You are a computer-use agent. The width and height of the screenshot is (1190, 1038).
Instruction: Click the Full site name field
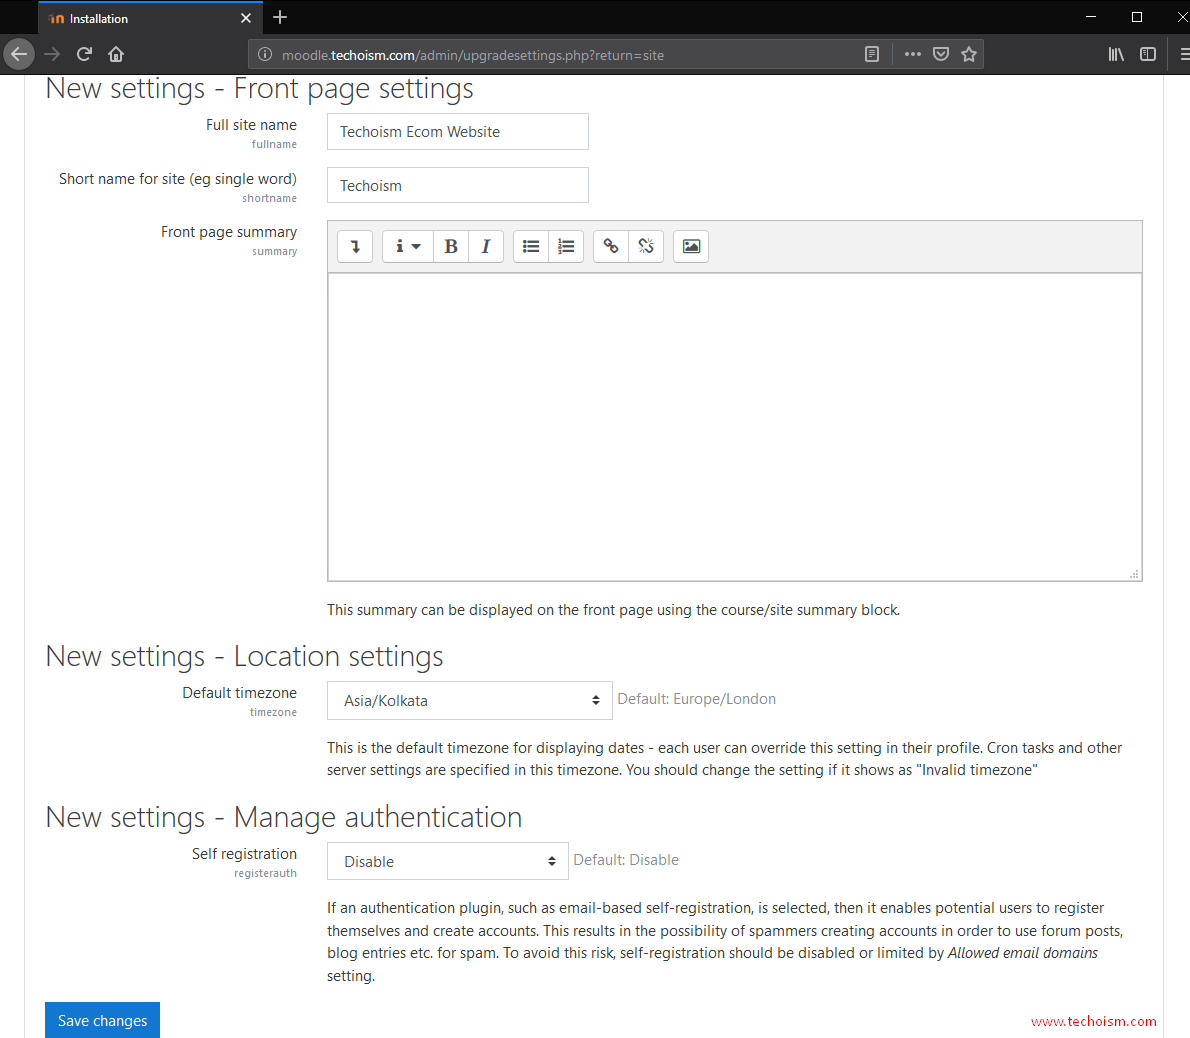tap(457, 132)
